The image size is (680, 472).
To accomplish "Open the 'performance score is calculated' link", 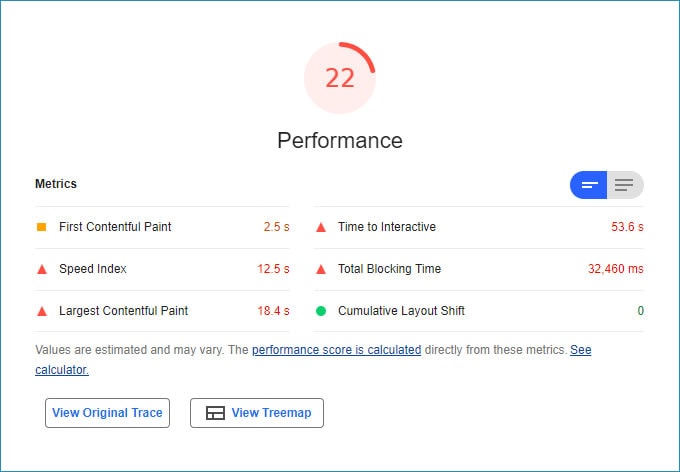I will pyautogui.click(x=337, y=350).
